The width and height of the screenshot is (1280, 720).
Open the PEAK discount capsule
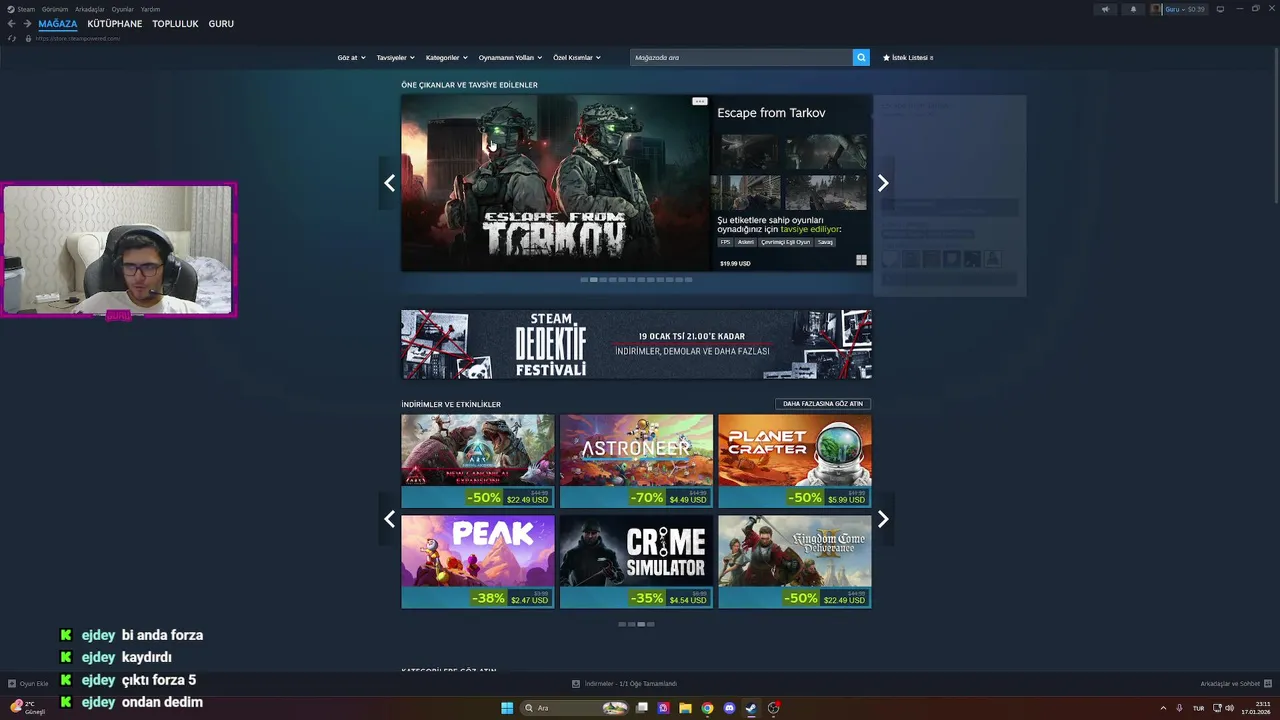(478, 562)
